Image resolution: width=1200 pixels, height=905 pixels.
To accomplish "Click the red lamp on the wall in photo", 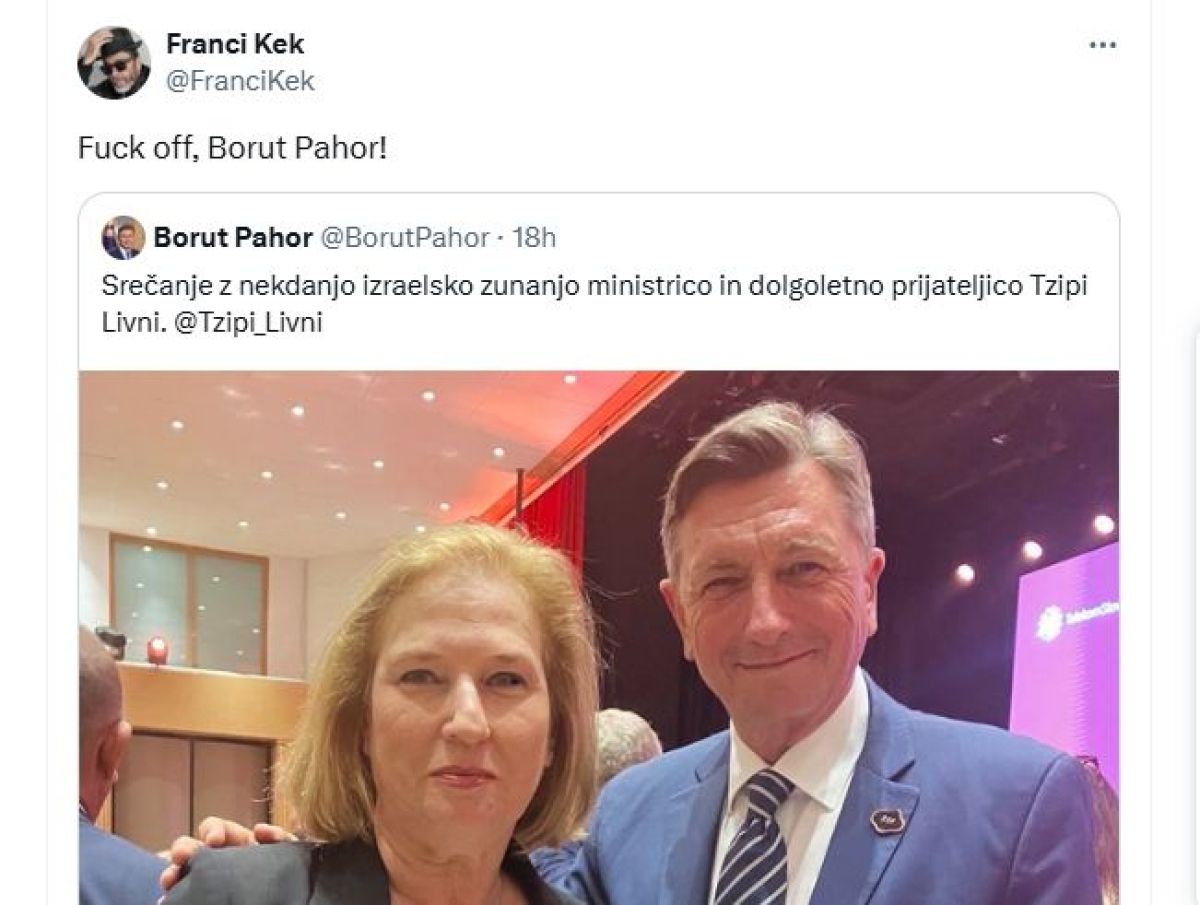I will (157, 650).
